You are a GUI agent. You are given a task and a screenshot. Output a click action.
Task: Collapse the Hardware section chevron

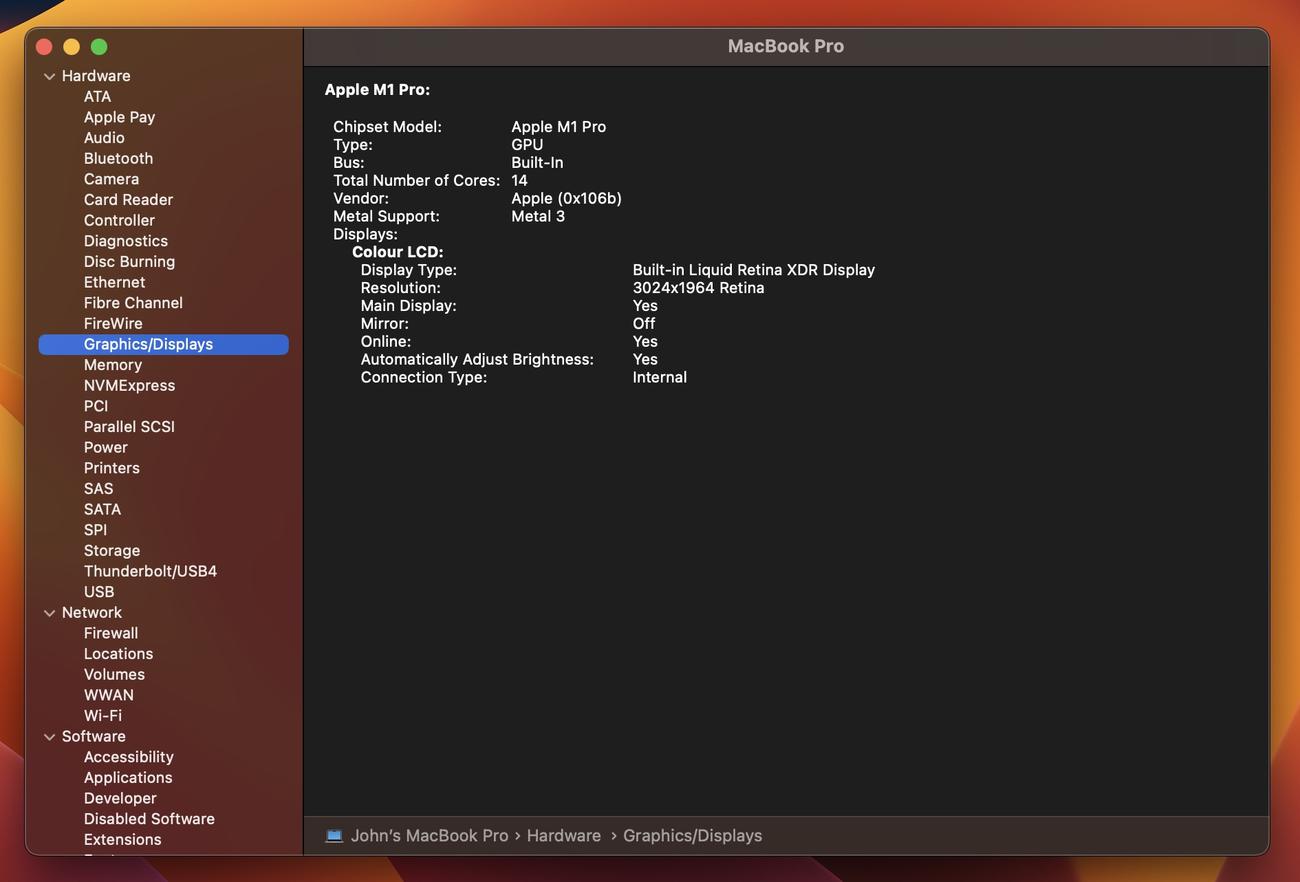49,76
